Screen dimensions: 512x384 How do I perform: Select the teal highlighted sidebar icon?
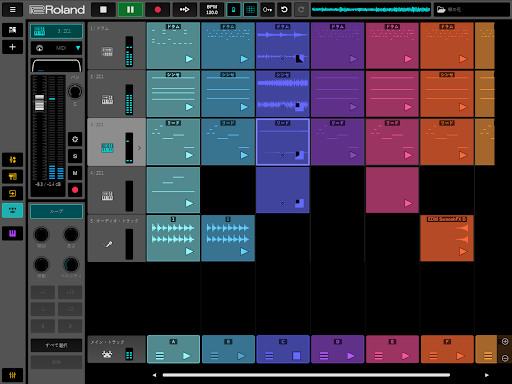coord(12,210)
